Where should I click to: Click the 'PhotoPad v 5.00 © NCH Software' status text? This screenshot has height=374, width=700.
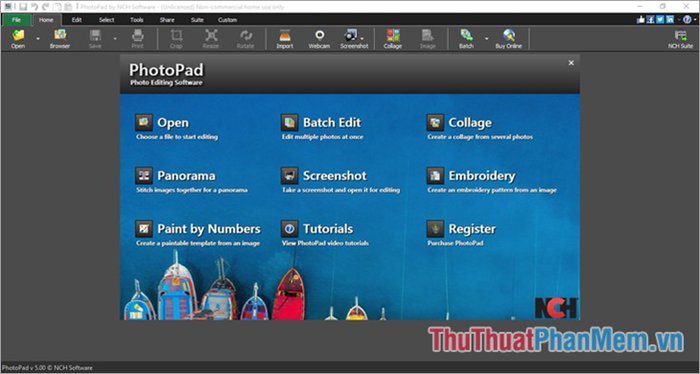[47, 368]
